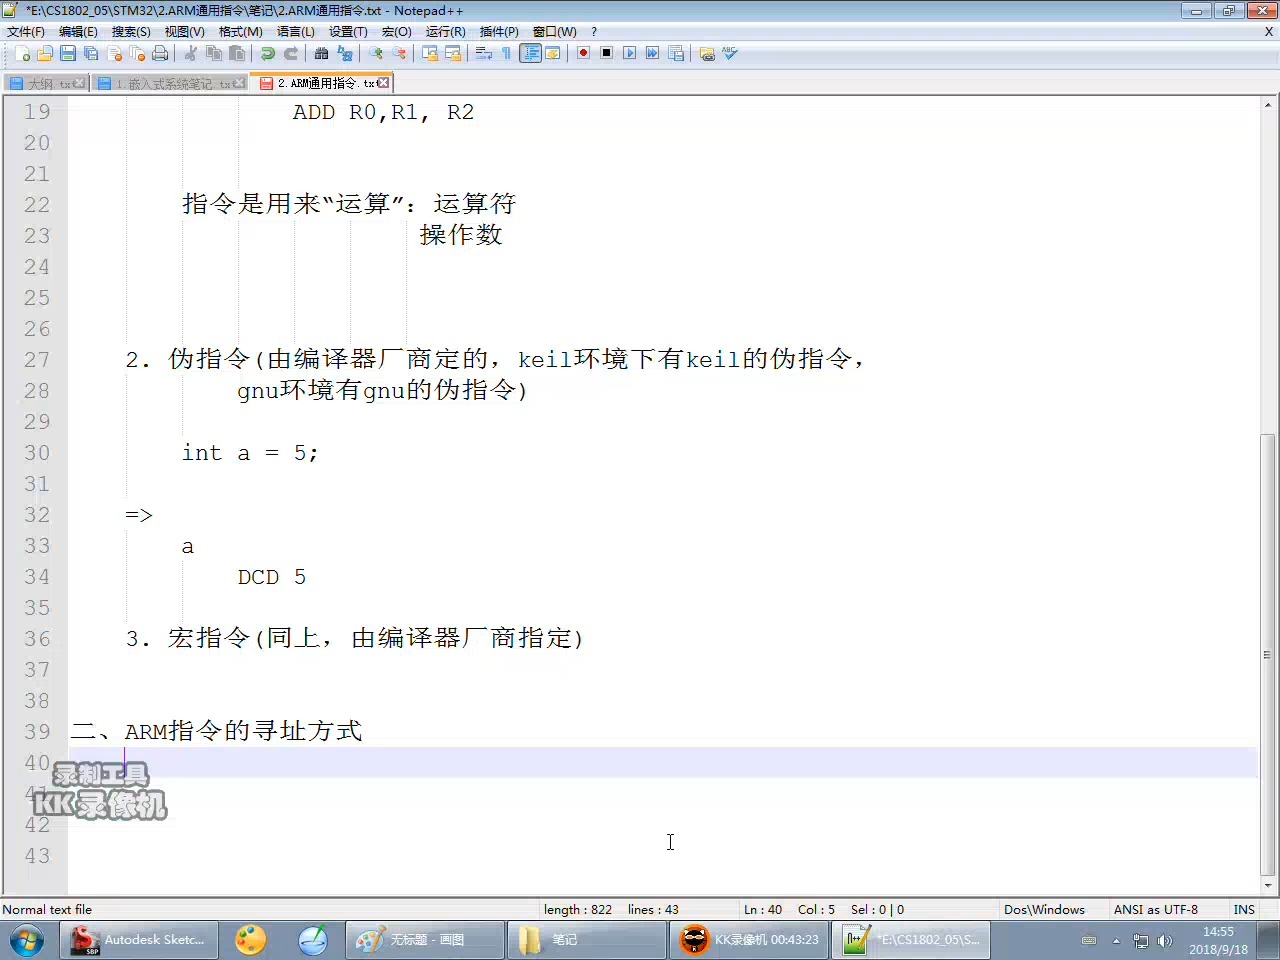Create a new file from toolbar
Image resolution: width=1280 pixels, height=960 pixels.
coord(22,53)
